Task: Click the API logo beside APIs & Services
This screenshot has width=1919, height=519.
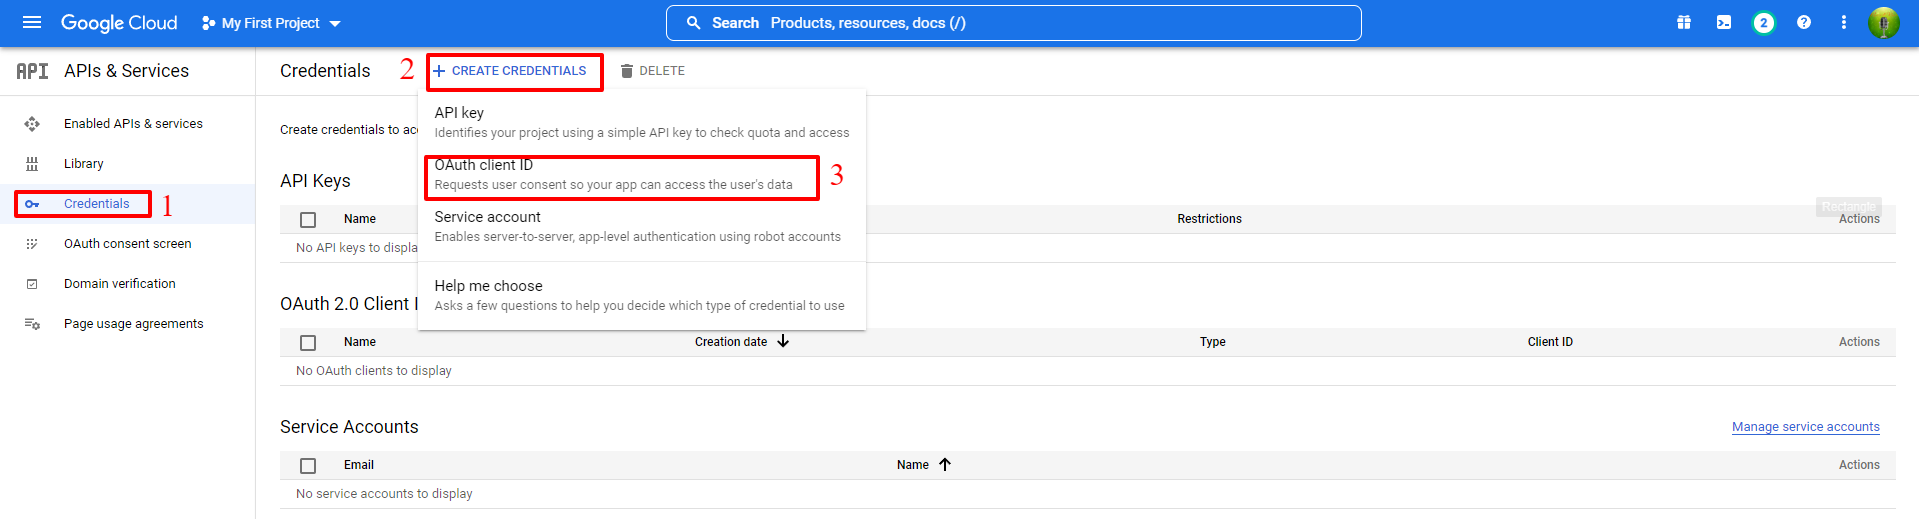Action: click(32, 71)
